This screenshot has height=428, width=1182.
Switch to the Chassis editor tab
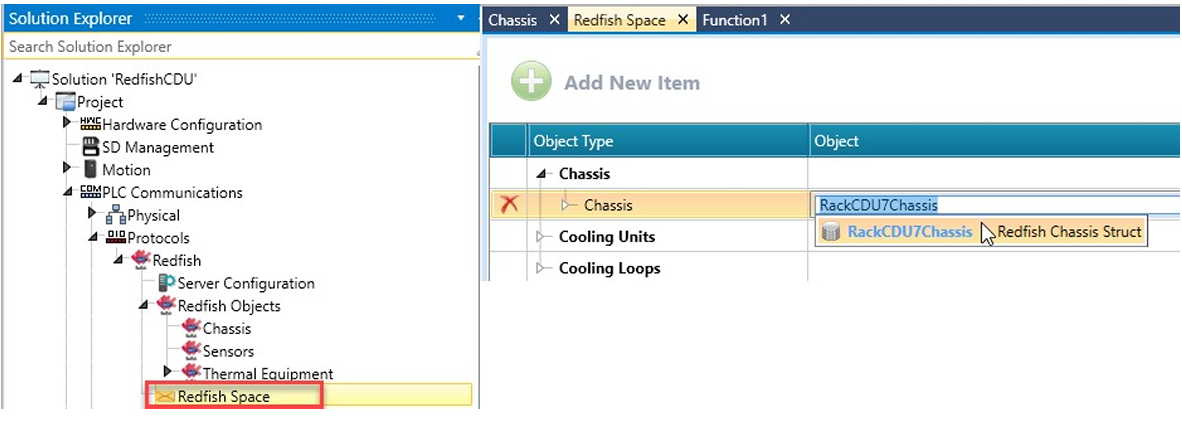pyautogui.click(x=512, y=20)
